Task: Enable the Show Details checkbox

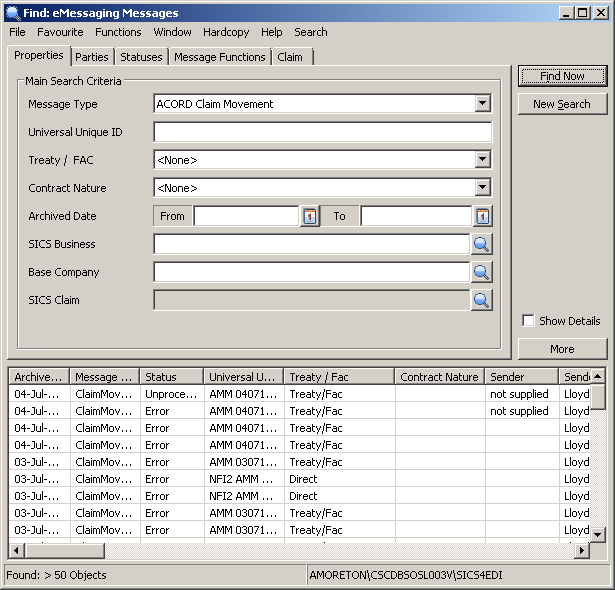Action: (x=528, y=321)
